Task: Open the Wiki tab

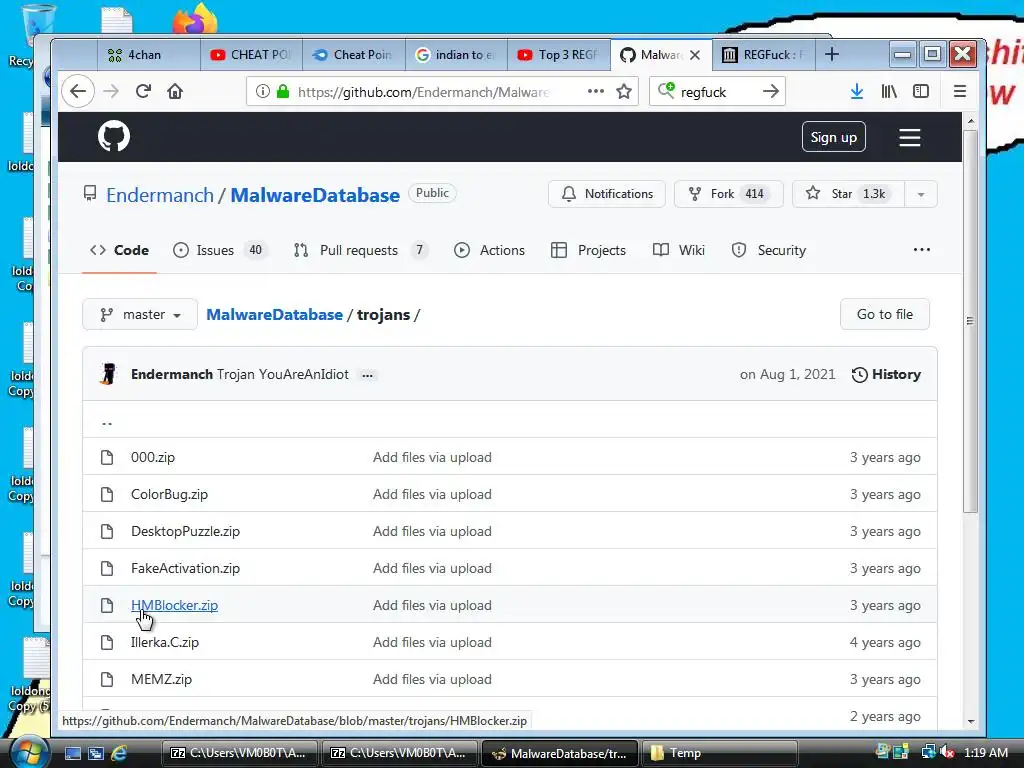Action: pyautogui.click(x=679, y=250)
